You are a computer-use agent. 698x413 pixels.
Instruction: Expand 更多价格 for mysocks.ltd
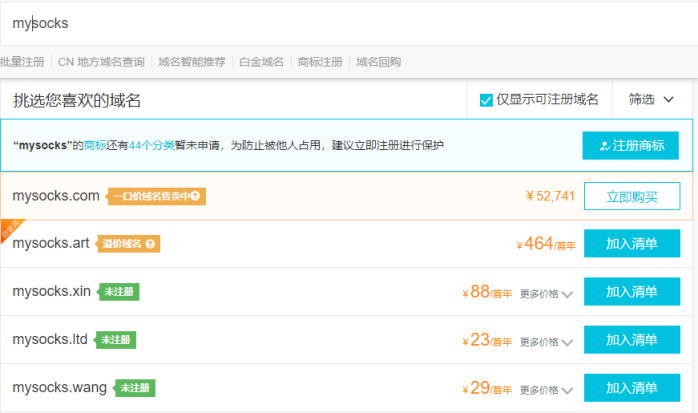click(546, 342)
